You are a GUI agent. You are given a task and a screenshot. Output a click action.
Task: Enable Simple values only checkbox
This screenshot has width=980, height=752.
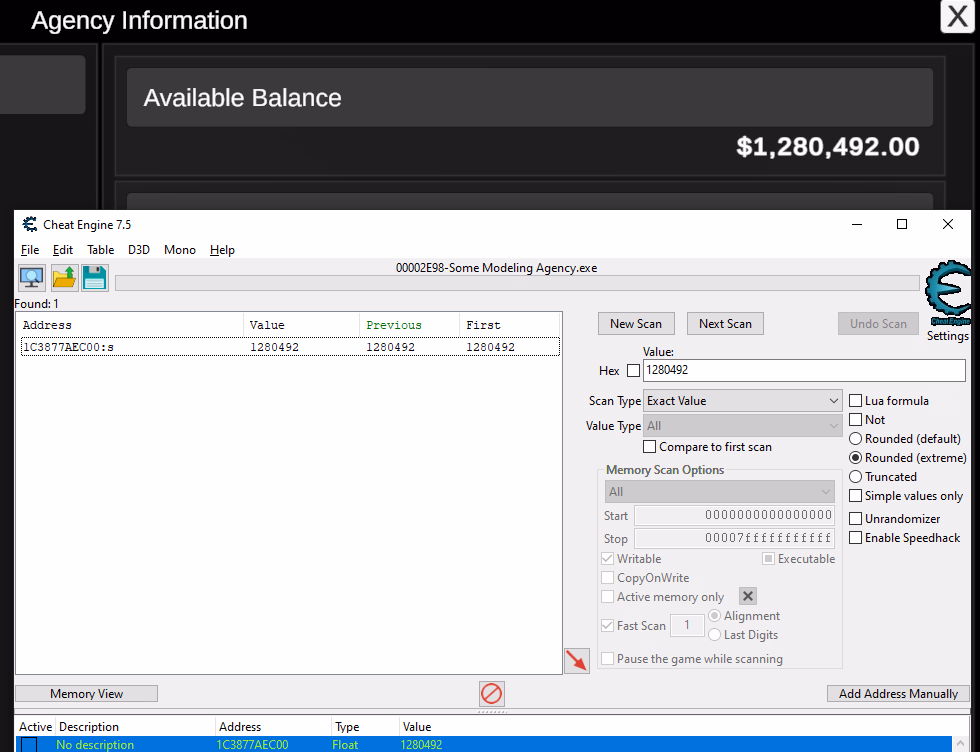(856, 496)
